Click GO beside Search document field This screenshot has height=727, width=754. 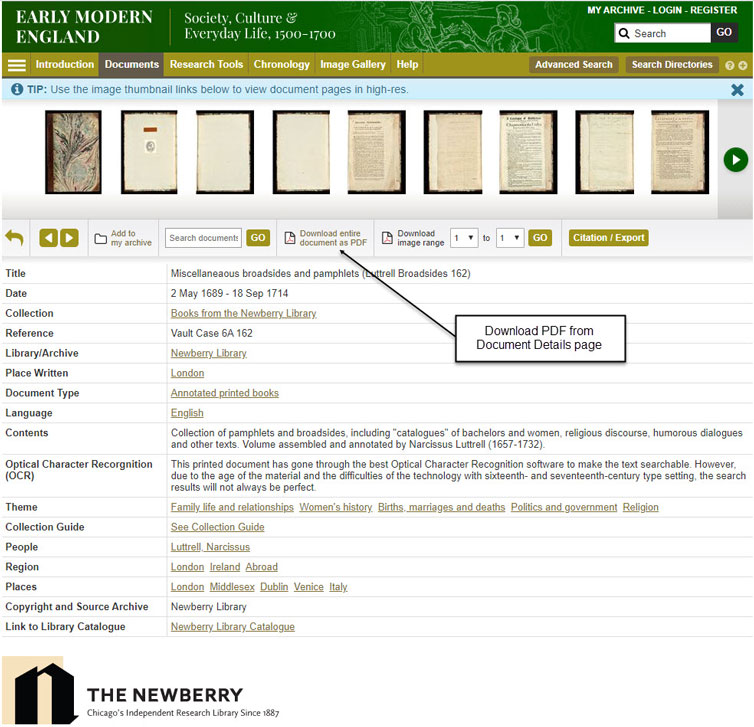(258, 238)
